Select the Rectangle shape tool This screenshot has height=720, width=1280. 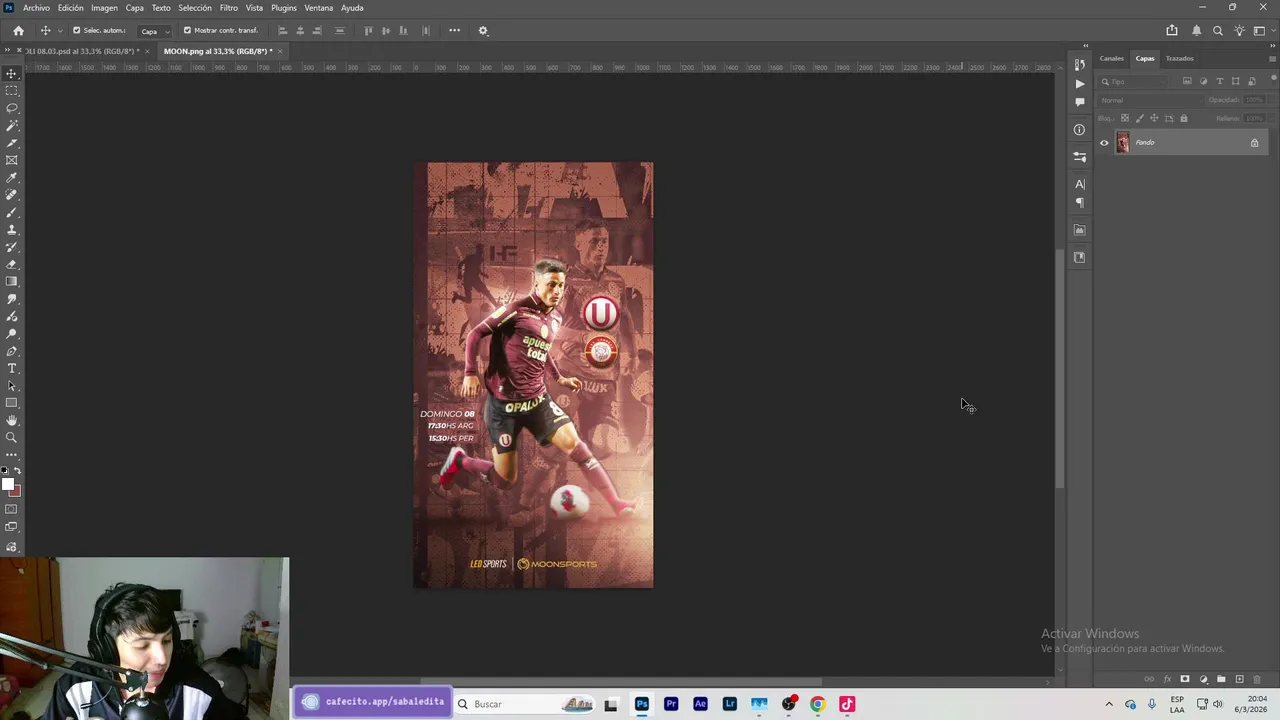[x=12, y=403]
